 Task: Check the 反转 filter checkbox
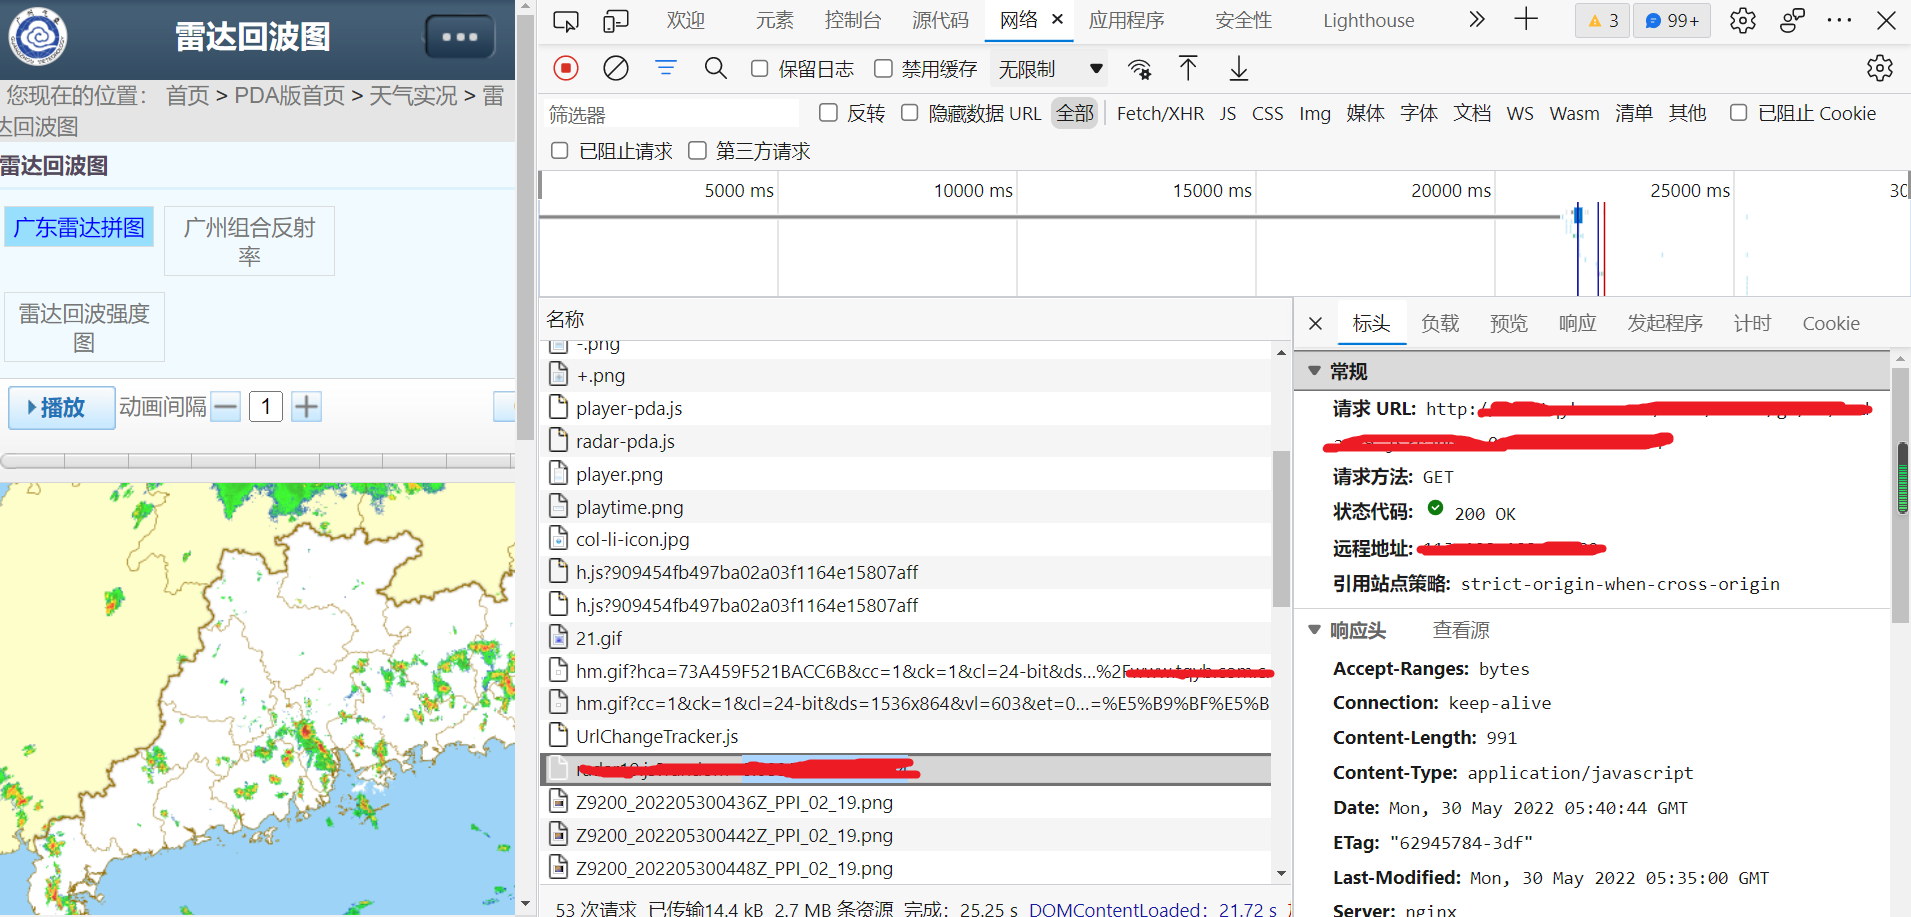coord(828,113)
